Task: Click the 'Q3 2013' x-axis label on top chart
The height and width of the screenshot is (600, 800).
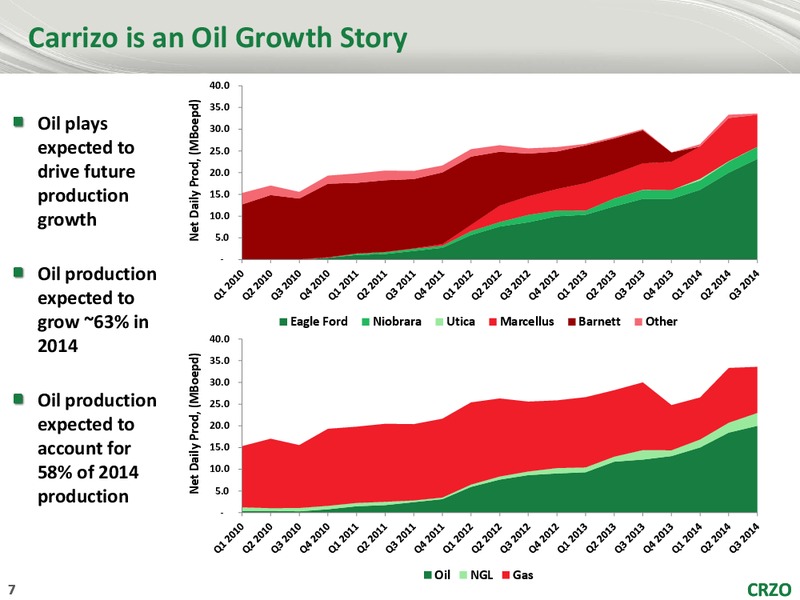Action: [630, 284]
